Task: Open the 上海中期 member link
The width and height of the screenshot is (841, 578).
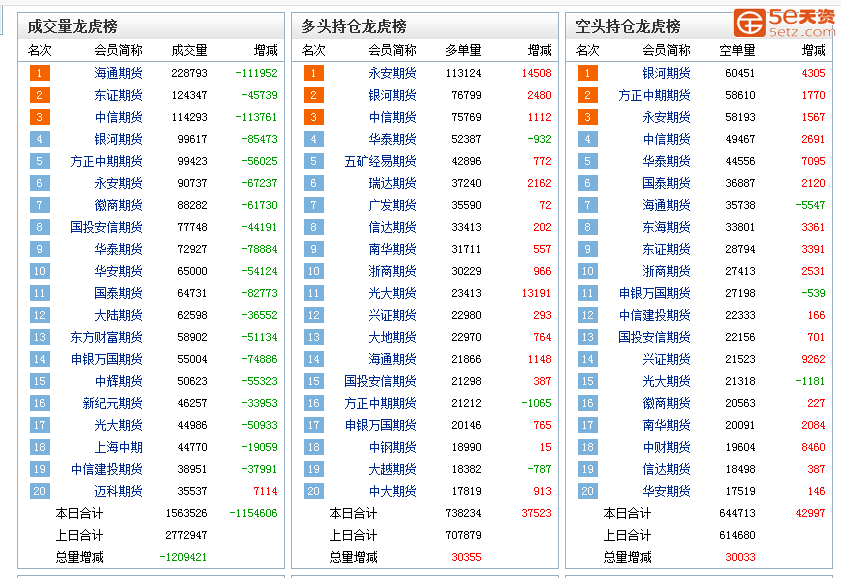Action: [x=118, y=447]
